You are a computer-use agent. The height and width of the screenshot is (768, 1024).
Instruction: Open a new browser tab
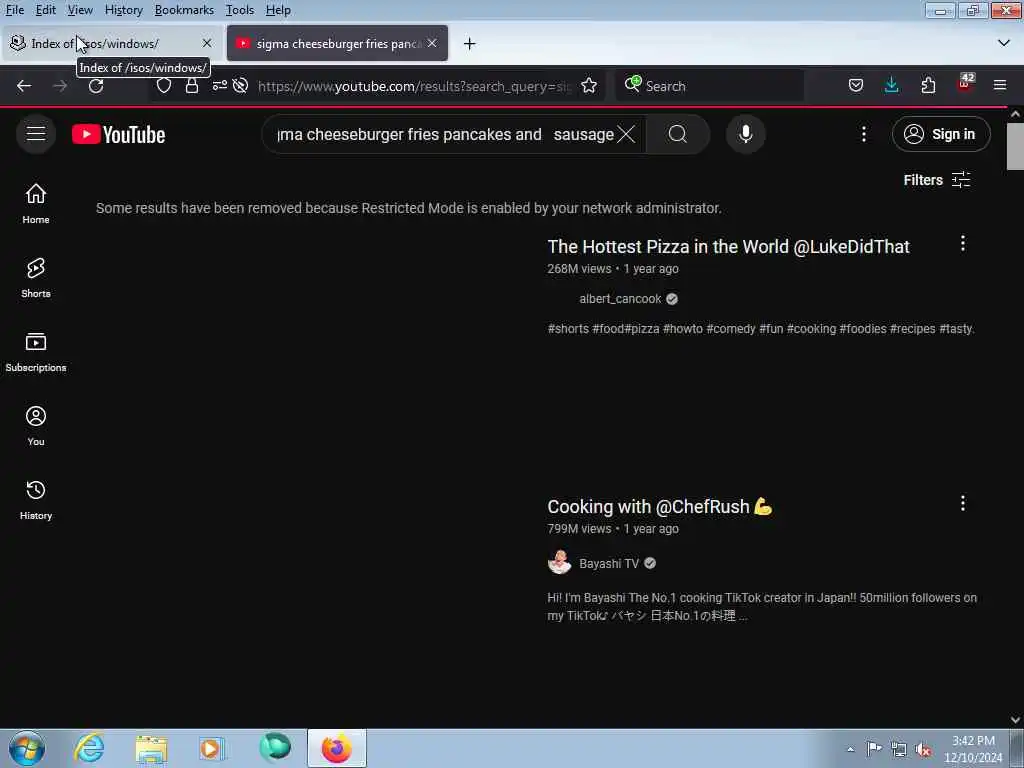coord(470,44)
